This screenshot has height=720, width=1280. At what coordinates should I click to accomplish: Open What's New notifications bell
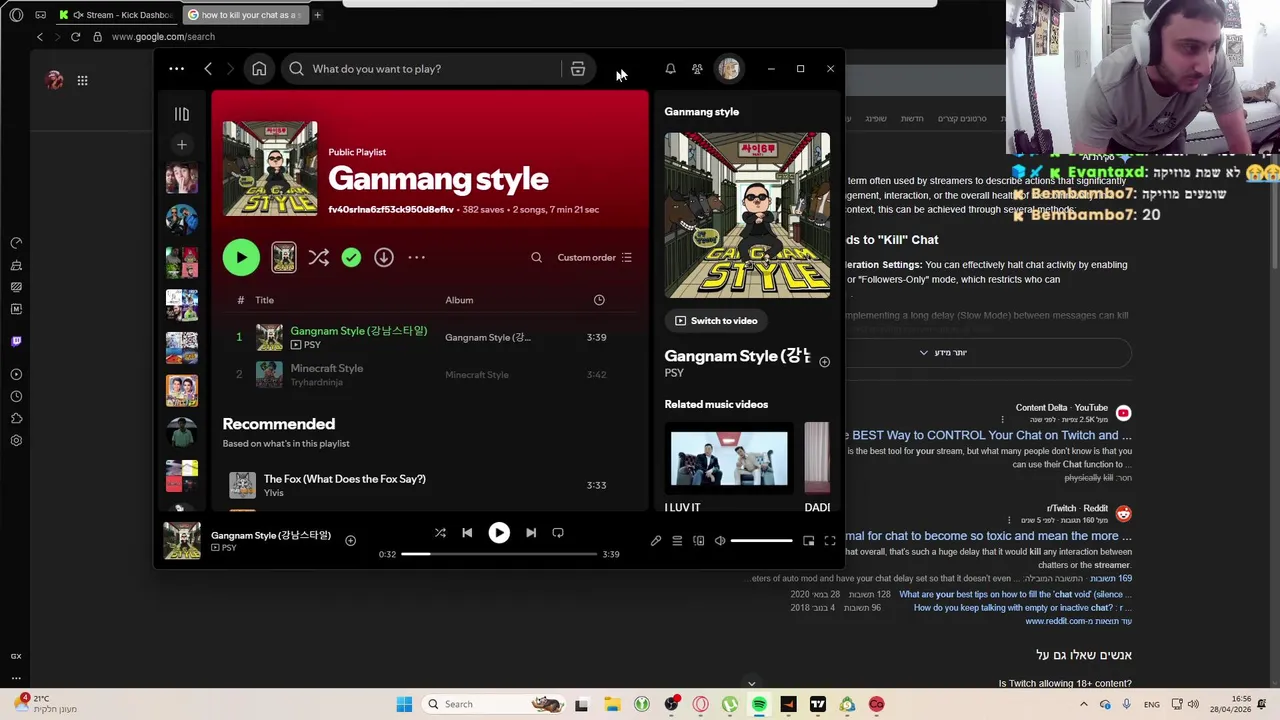click(670, 69)
